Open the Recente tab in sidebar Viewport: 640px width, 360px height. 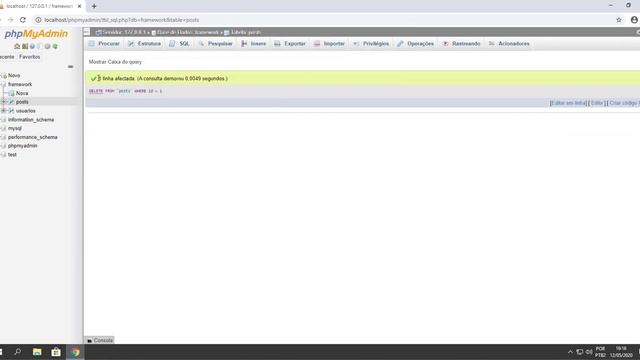(x=7, y=57)
